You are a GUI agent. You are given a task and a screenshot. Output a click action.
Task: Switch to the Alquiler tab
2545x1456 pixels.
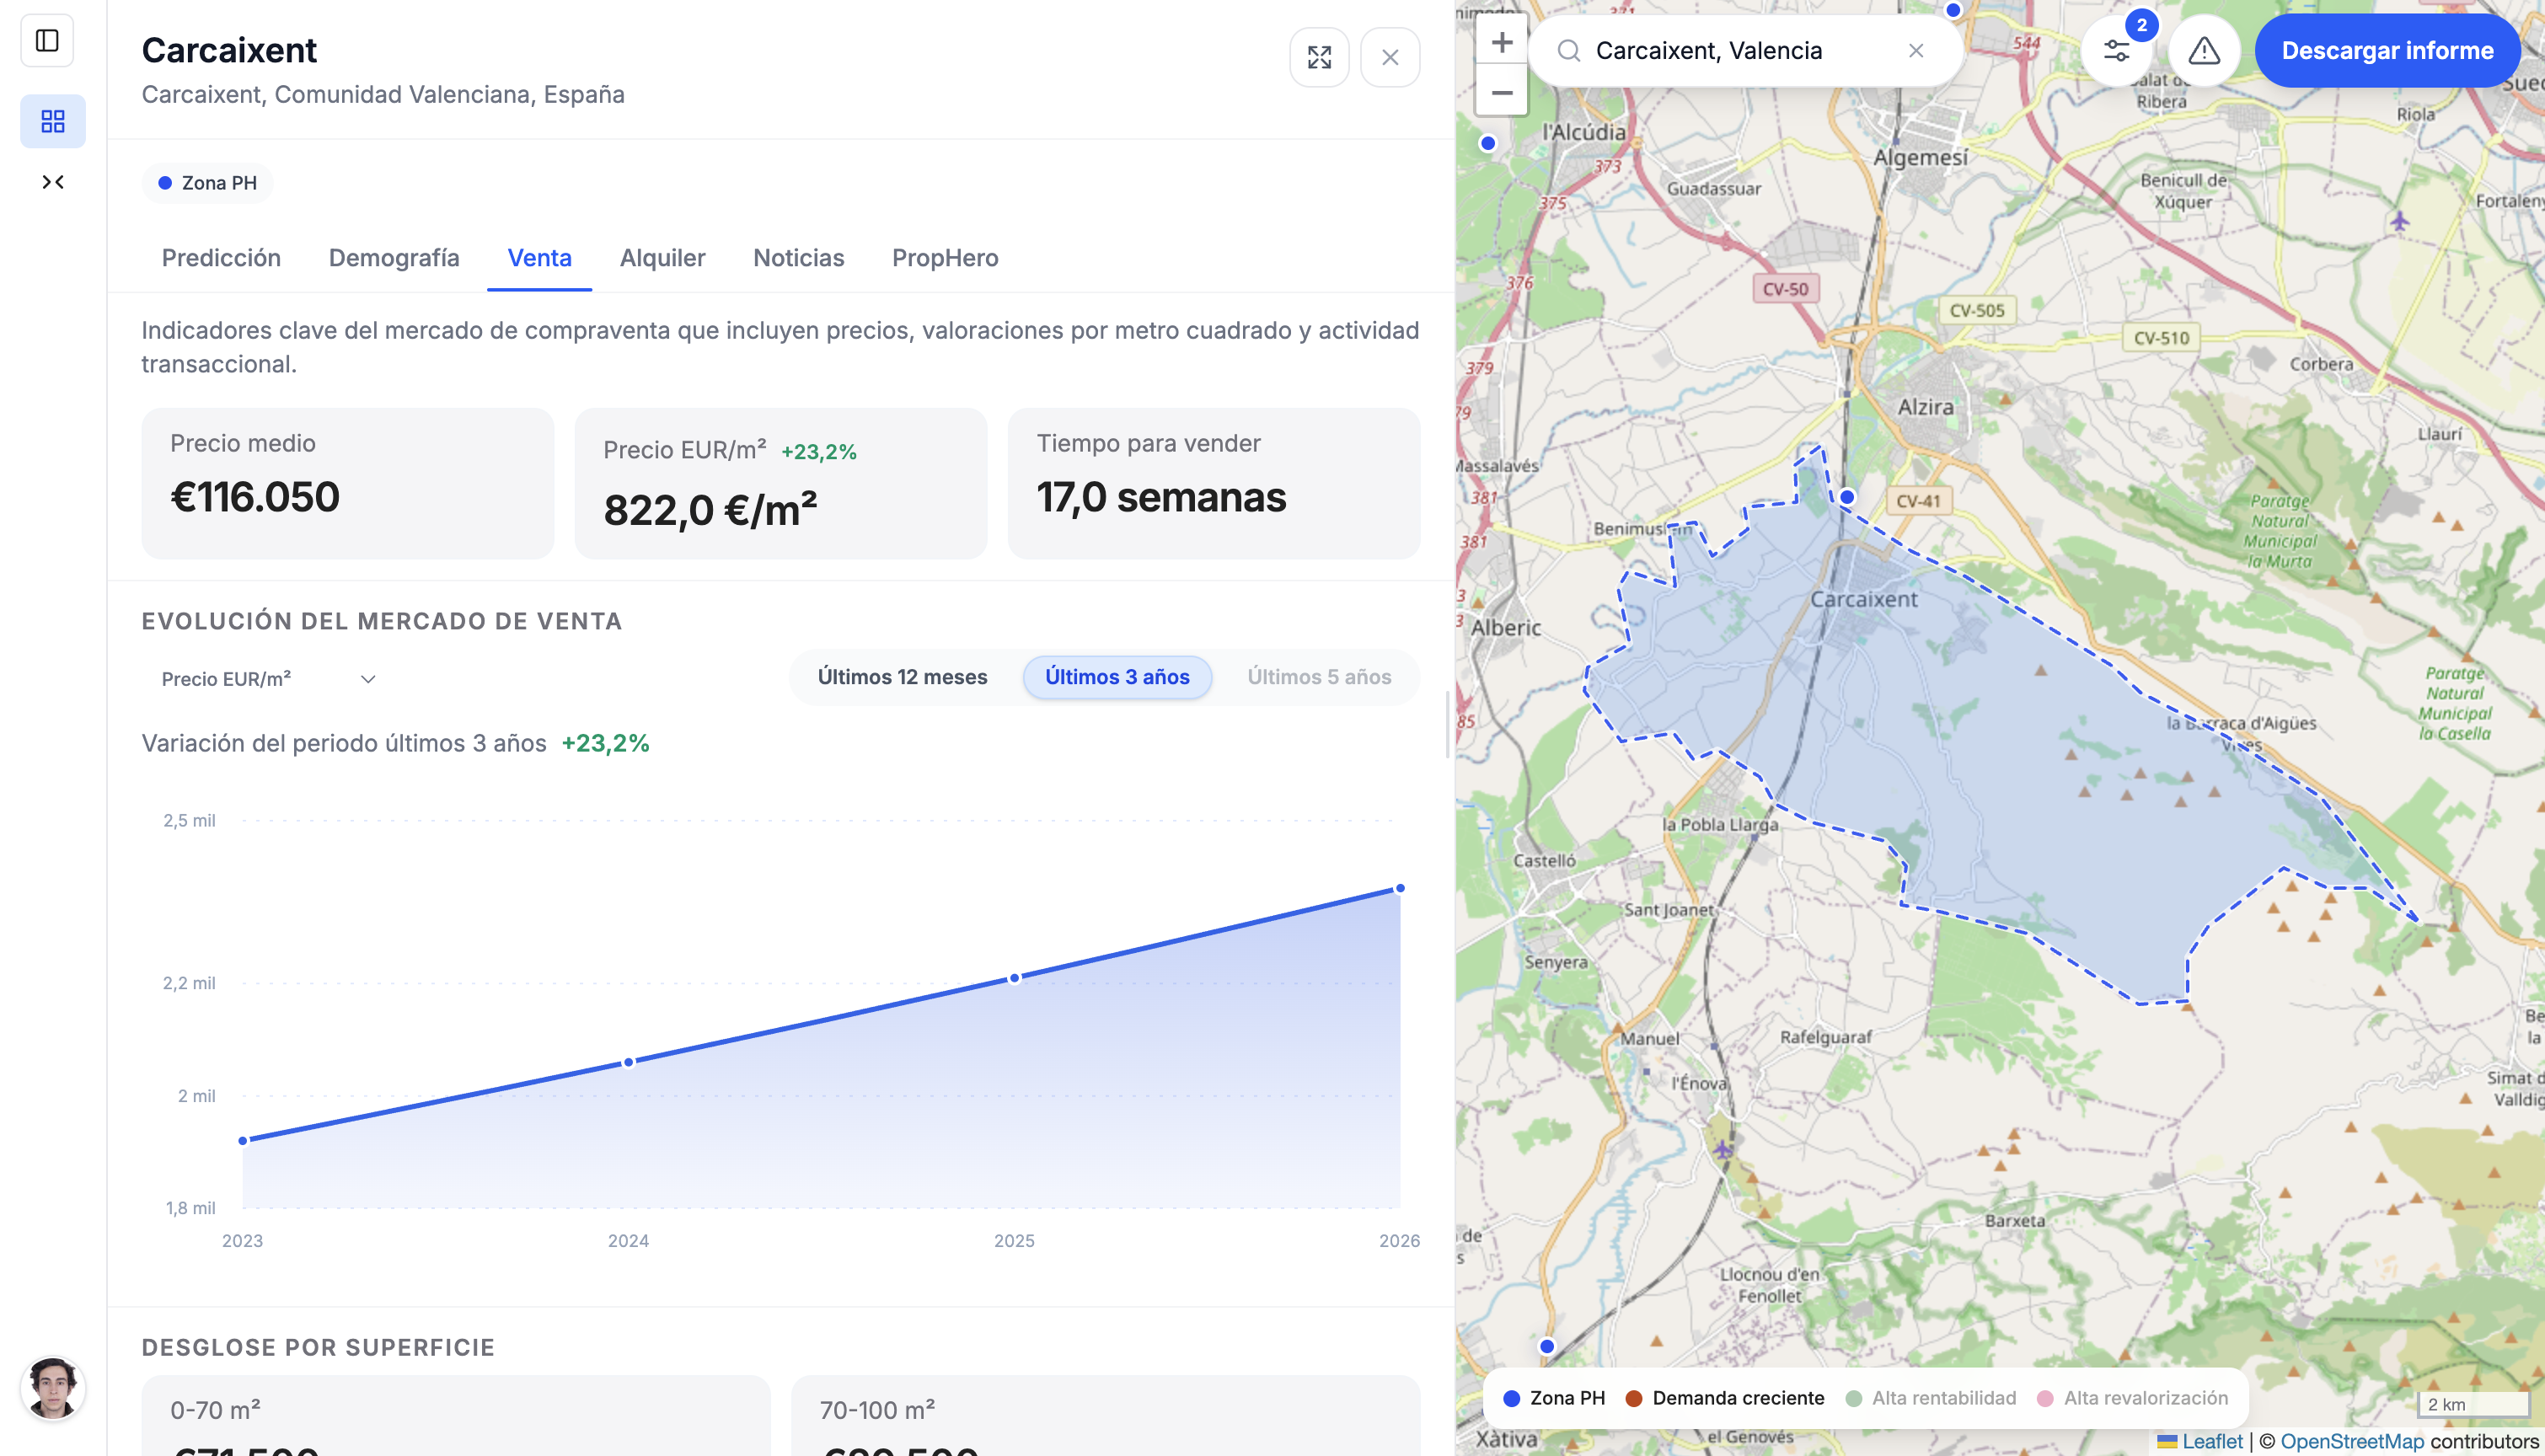(x=663, y=258)
